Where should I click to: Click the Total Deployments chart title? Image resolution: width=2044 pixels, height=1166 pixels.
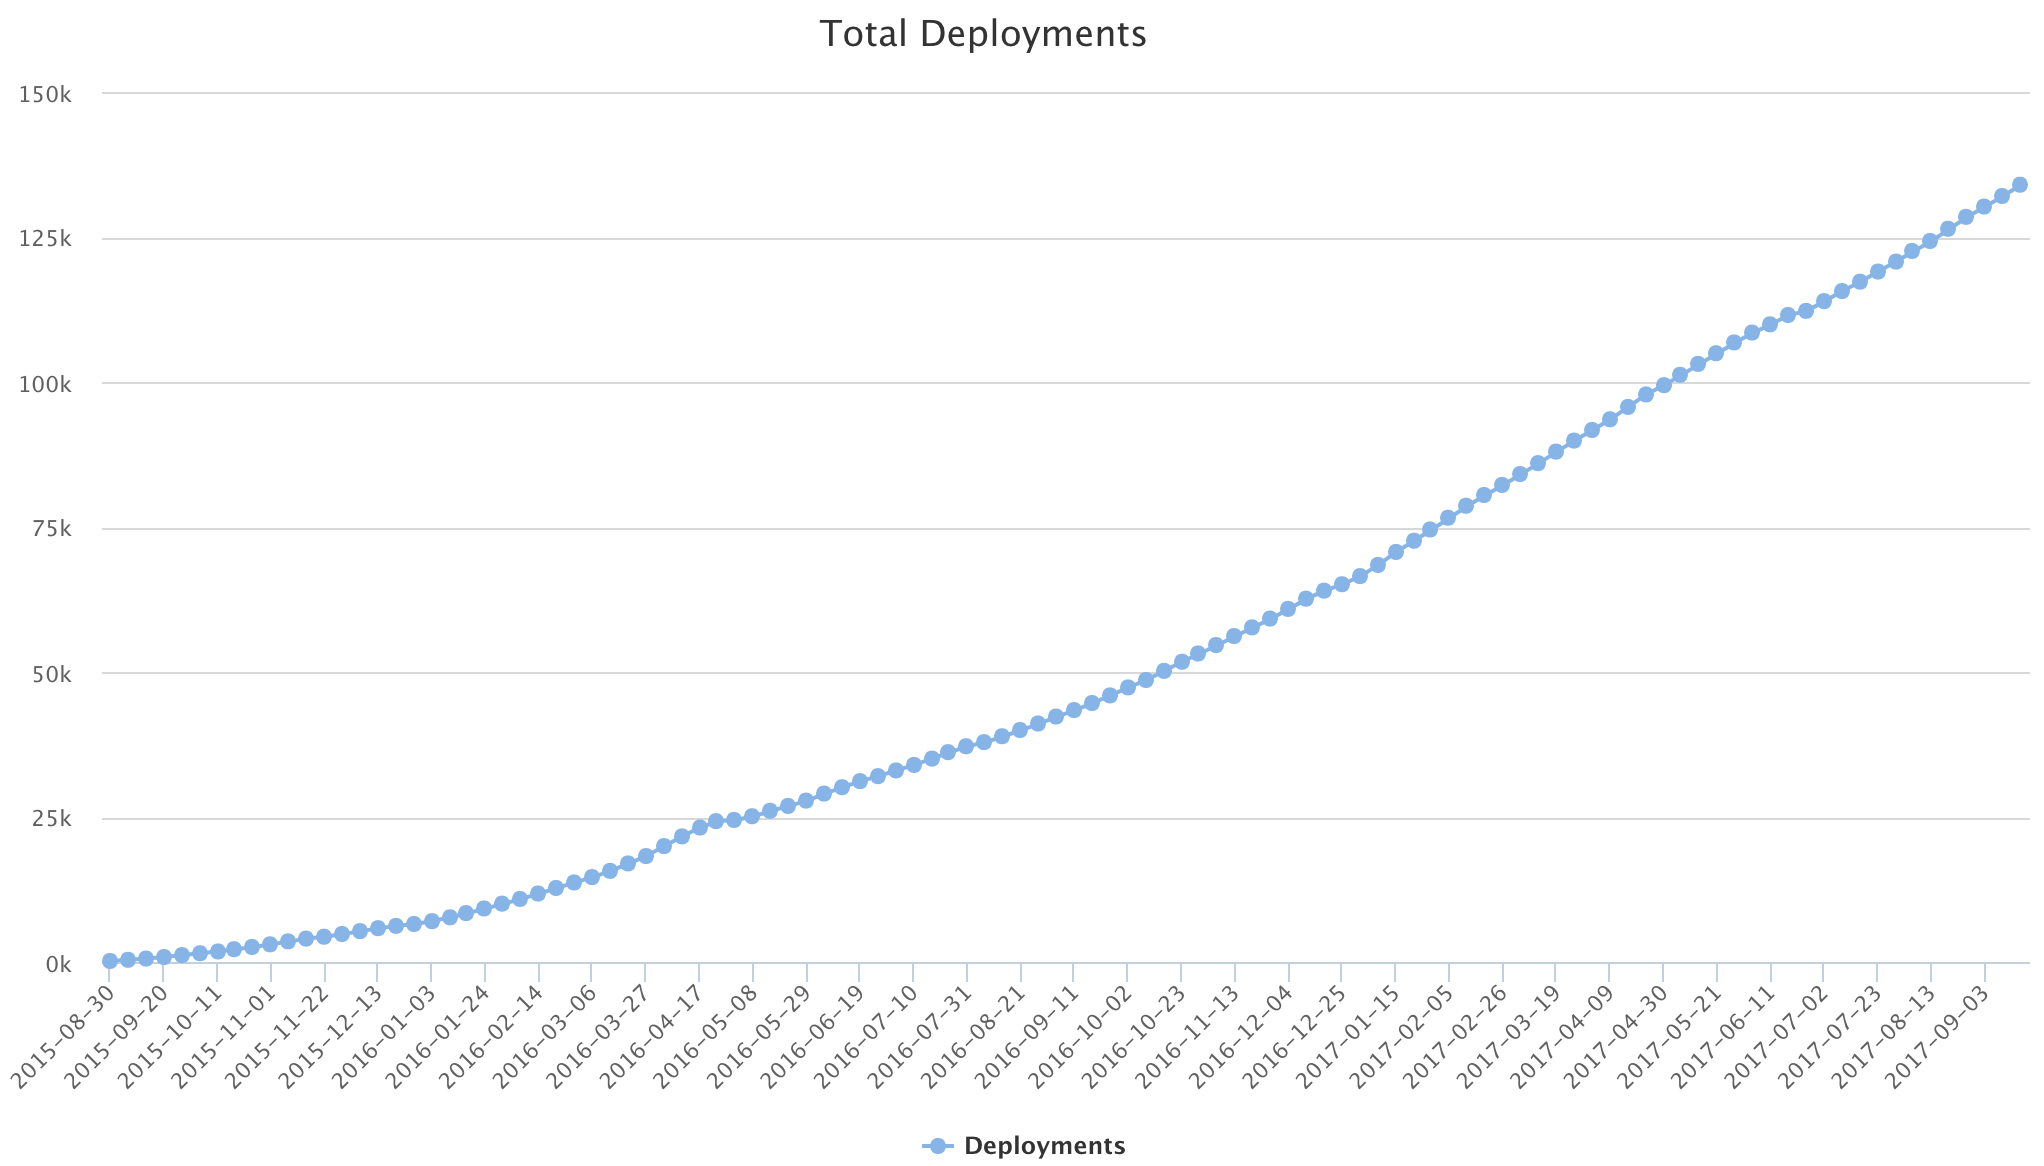pyautogui.click(x=982, y=34)
